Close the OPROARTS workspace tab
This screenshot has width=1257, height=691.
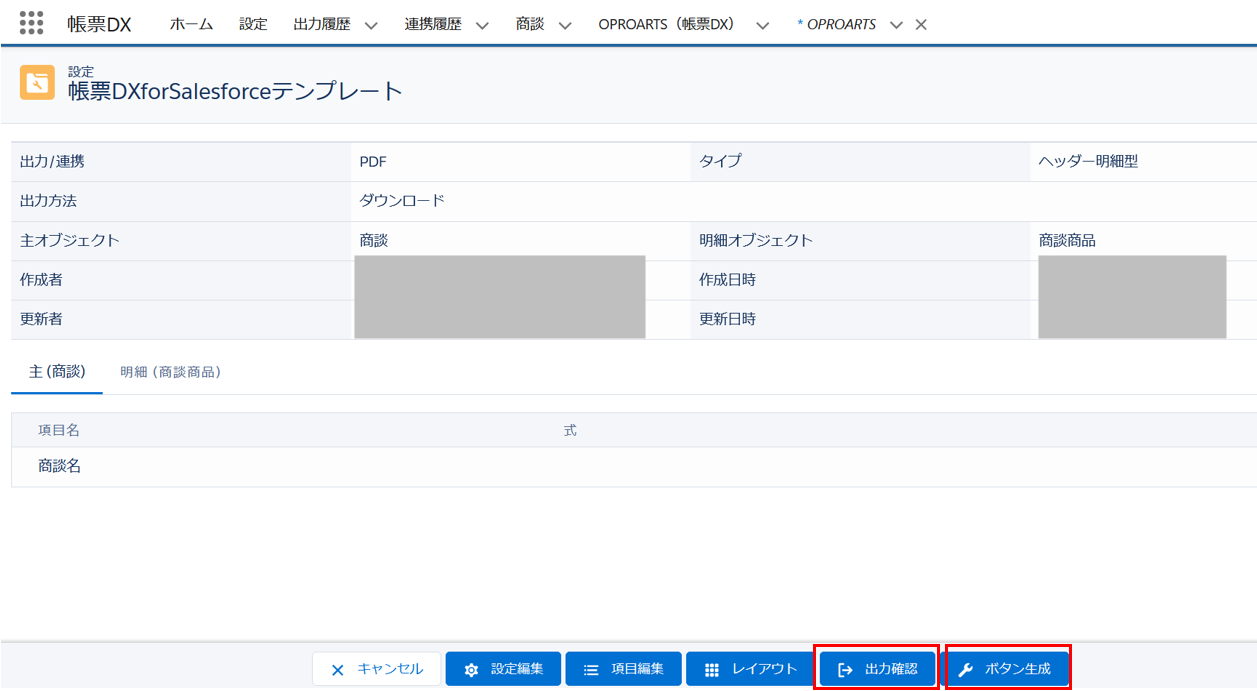(x=921, y=25)
